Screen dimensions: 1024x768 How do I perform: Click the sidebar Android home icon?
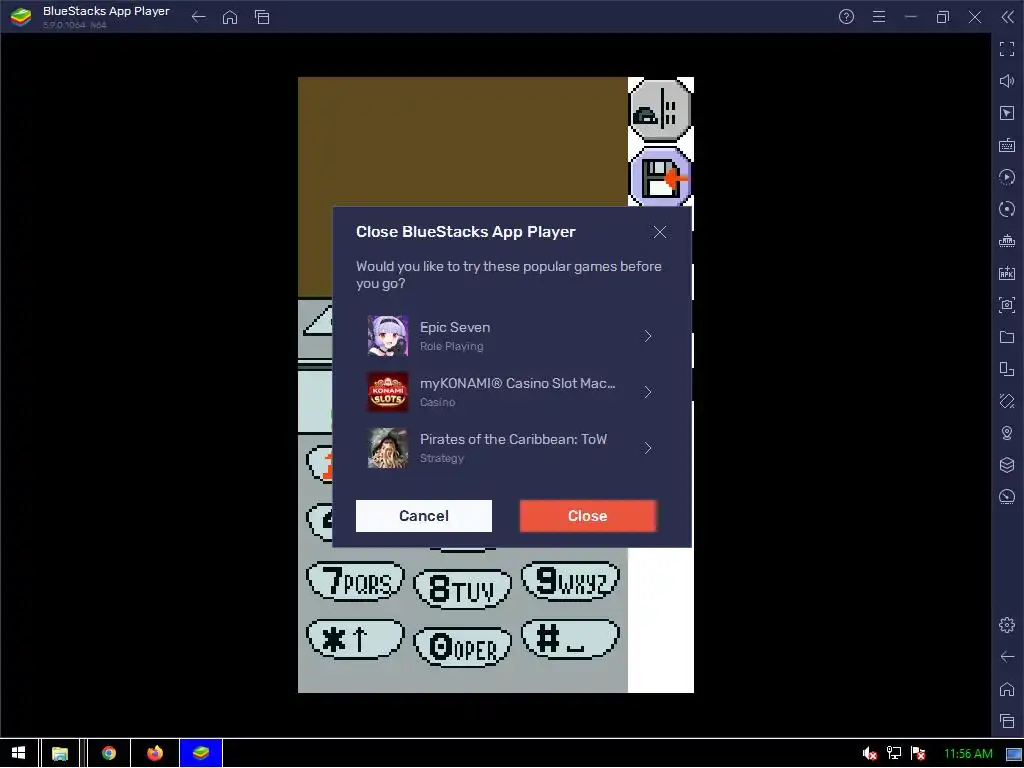pos(1007,689)
